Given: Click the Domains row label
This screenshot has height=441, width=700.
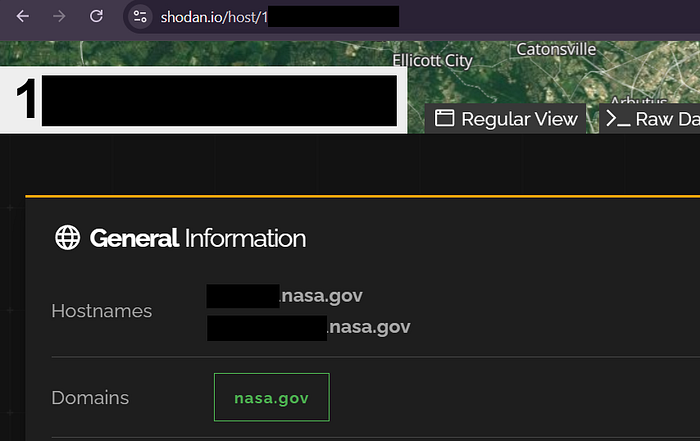Looking at the screenshot, I should (90, 397).
